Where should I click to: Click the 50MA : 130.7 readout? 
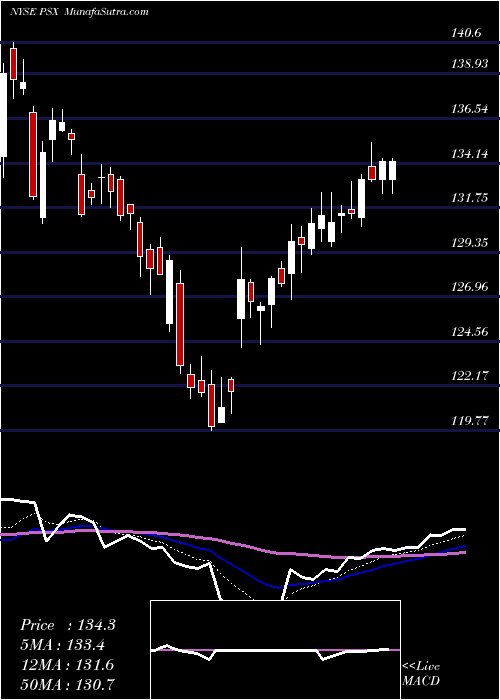(x=67, y=684)
